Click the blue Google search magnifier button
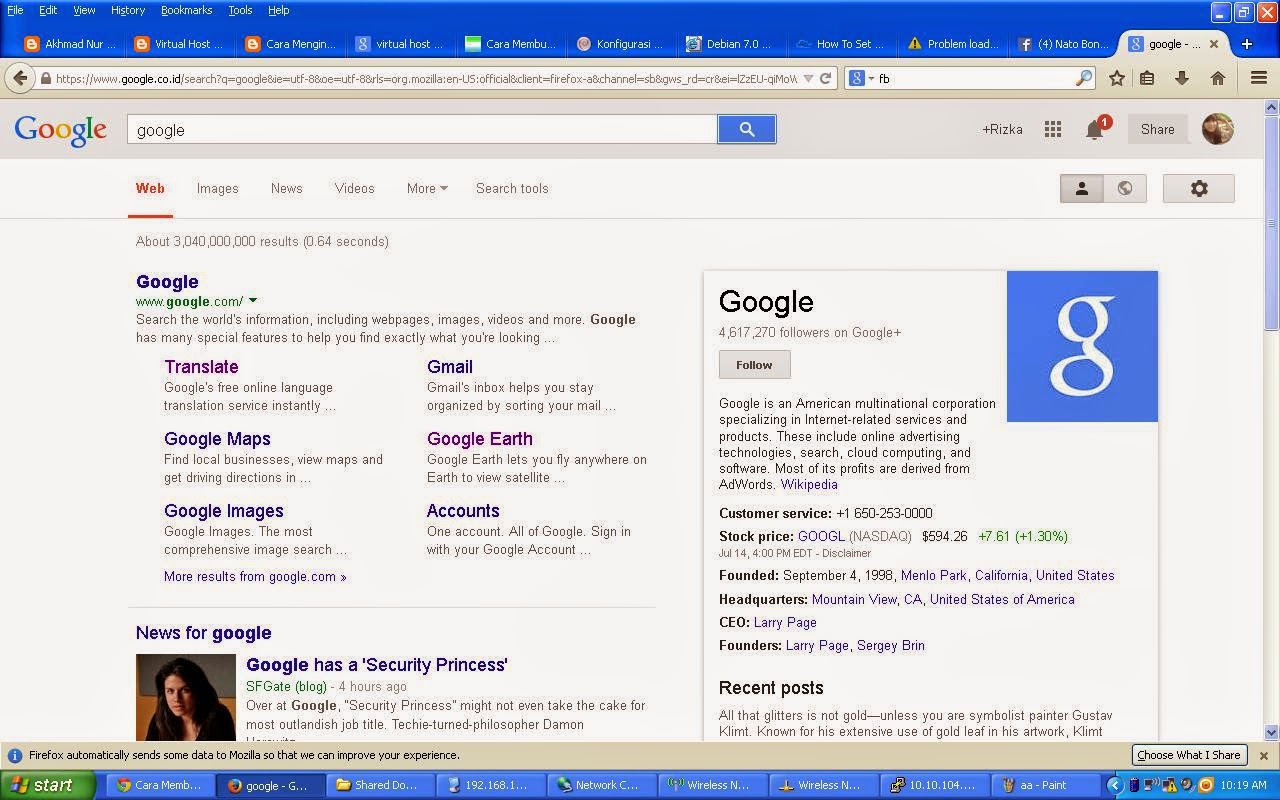Screen dimensions: 1280x800 (x=746, y=129)
